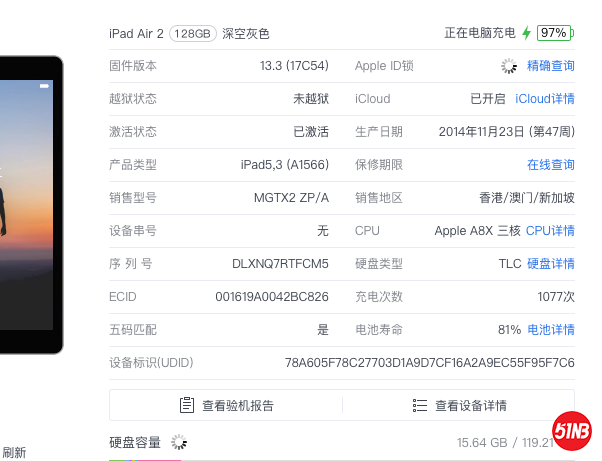602x461 pixels.
Task: Click the 设备串号 value 无
Action: pos(323,231)
